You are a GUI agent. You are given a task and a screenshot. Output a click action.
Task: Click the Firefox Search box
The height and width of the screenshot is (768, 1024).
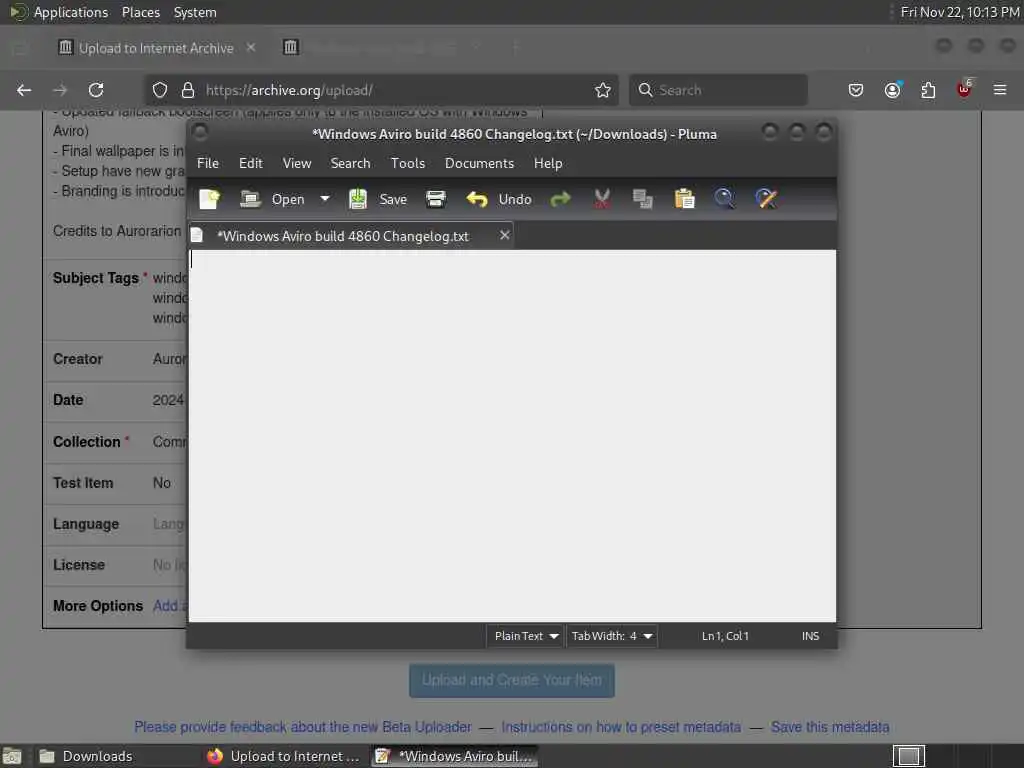tap(718, 90)
